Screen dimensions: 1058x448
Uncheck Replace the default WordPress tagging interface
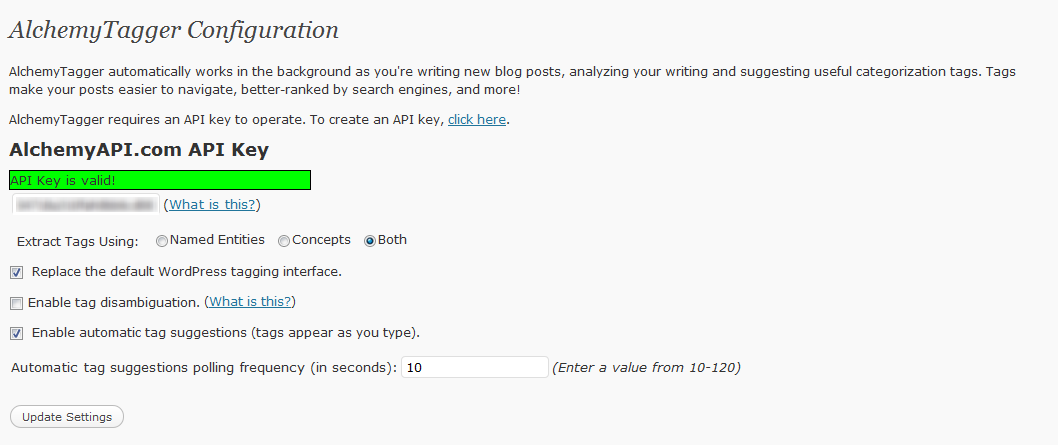click(17, 272)
